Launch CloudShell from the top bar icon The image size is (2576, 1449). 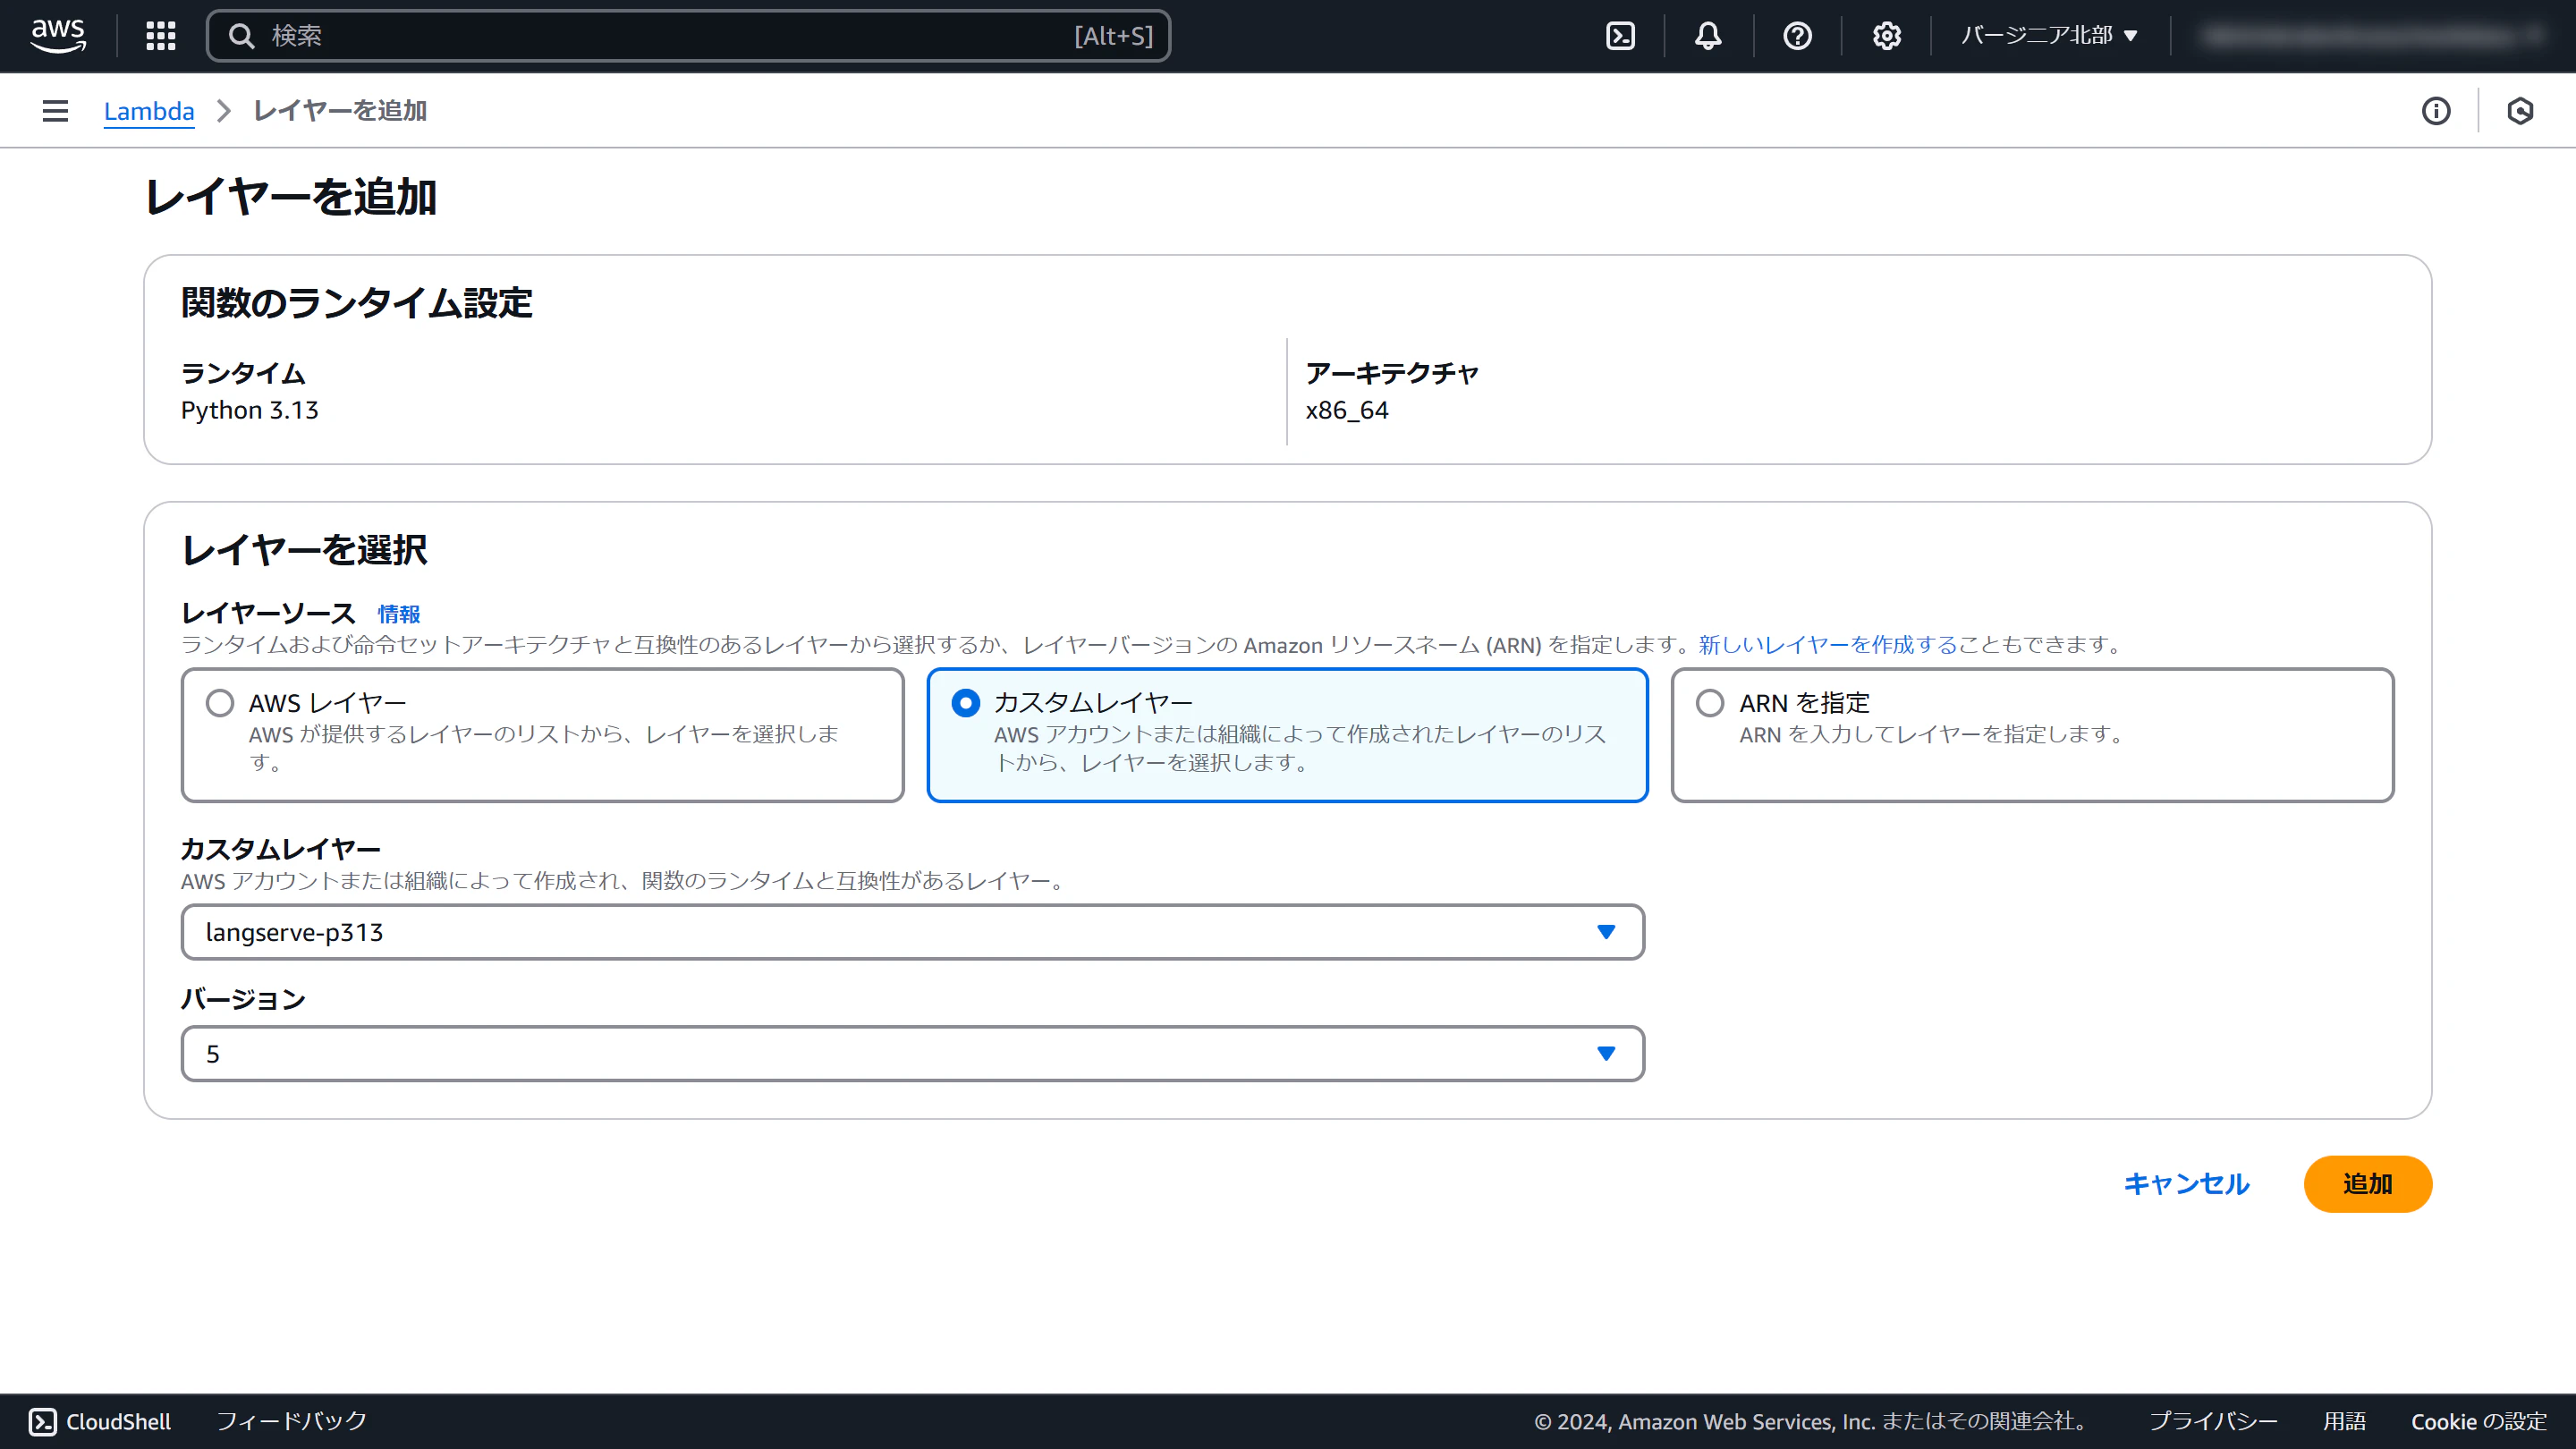coord(1620,36)
